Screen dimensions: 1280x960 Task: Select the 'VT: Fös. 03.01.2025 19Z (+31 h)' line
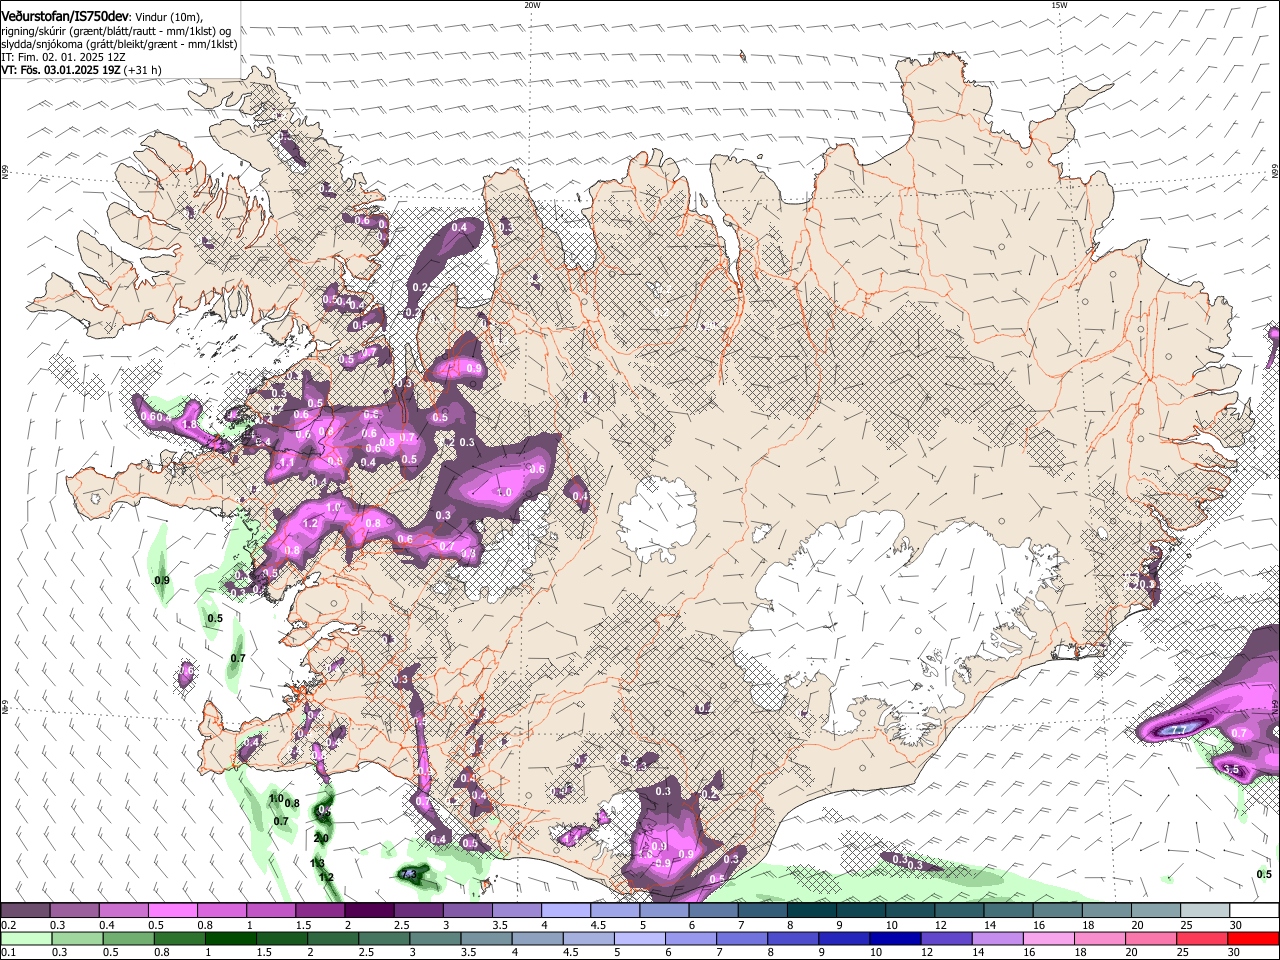click(x=81, y=70)
